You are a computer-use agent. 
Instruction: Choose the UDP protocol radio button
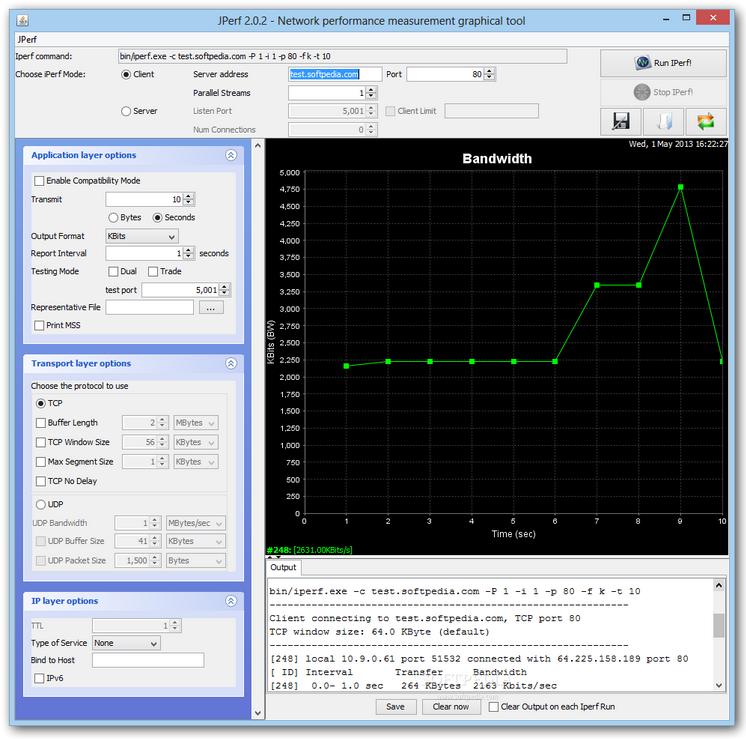point(41,504)
